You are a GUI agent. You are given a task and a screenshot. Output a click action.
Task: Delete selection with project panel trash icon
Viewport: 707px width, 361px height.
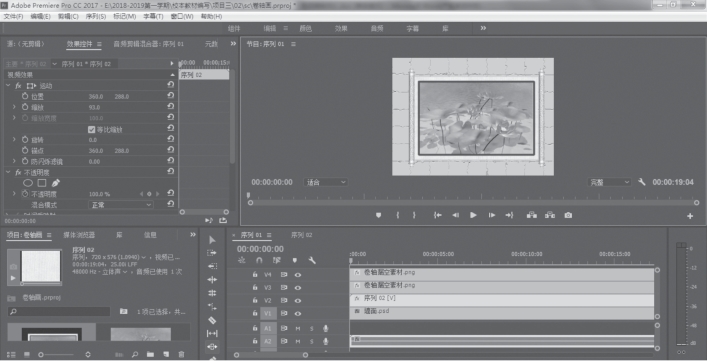[x=181, y=355]
